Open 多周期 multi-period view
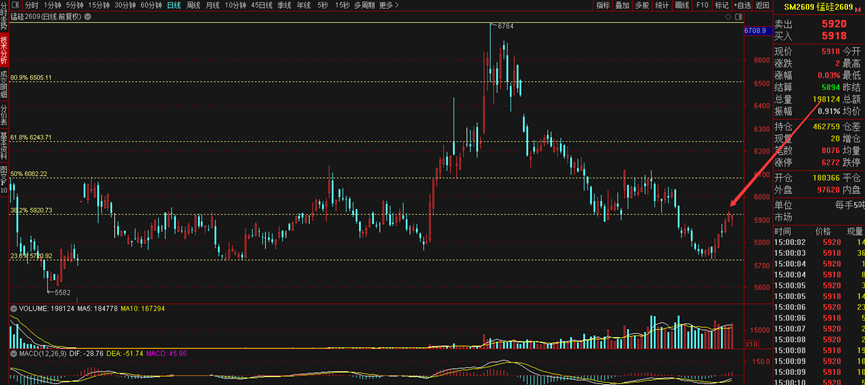The width and height of the screenshot is (865, 385). tap(365, 6)
